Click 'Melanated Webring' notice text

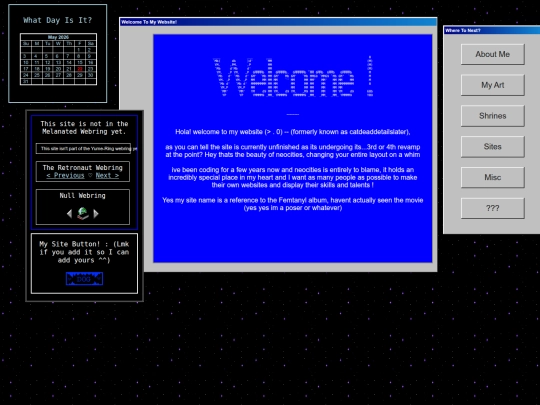(x=84, y=127)
